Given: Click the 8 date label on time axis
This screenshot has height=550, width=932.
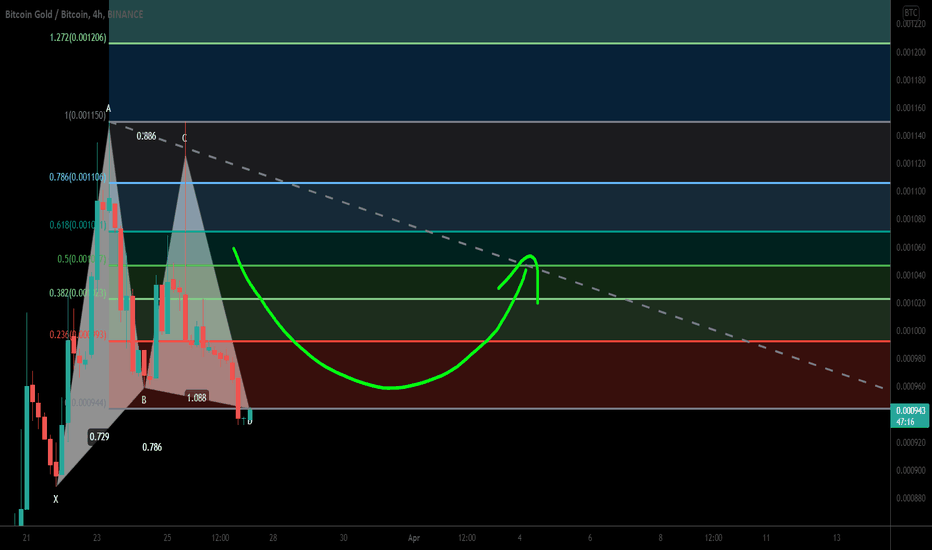Looking at the screenshot, I should 660,538.
